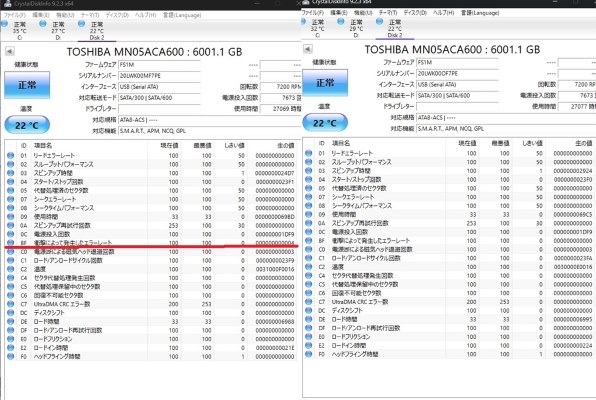Click raw value 000000002924 in right window
This screenshot has width=596, height=400.
click(572, 171)
